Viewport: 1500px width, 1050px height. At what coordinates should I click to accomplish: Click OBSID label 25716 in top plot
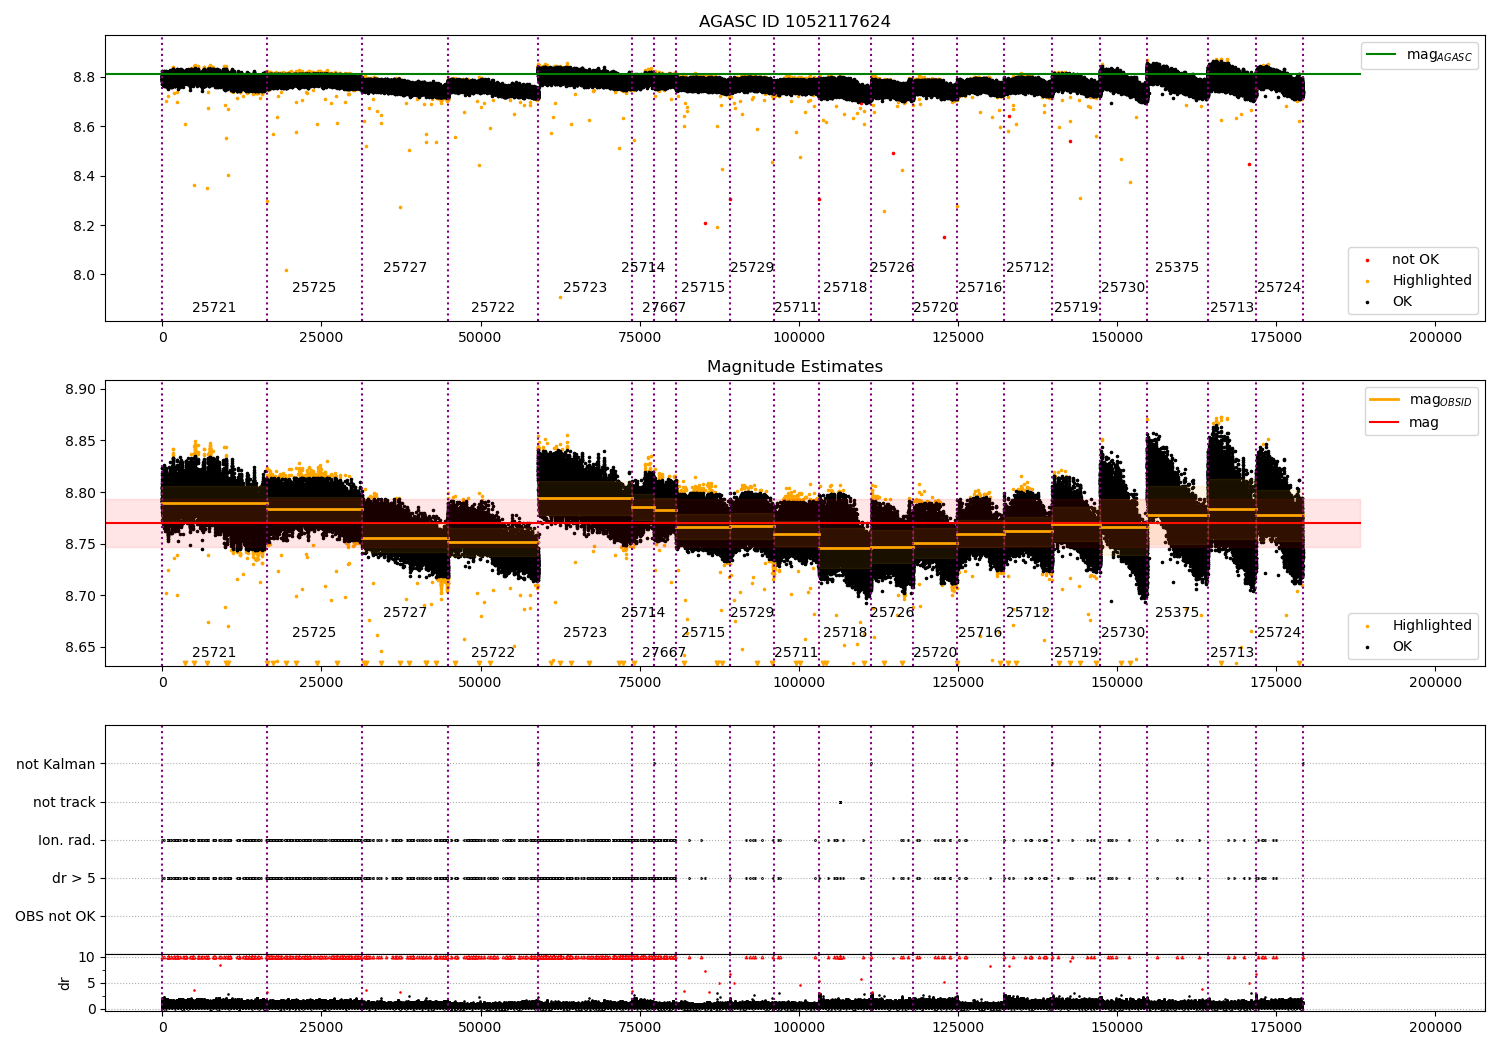pyautogui.click(x=980, y=288)
